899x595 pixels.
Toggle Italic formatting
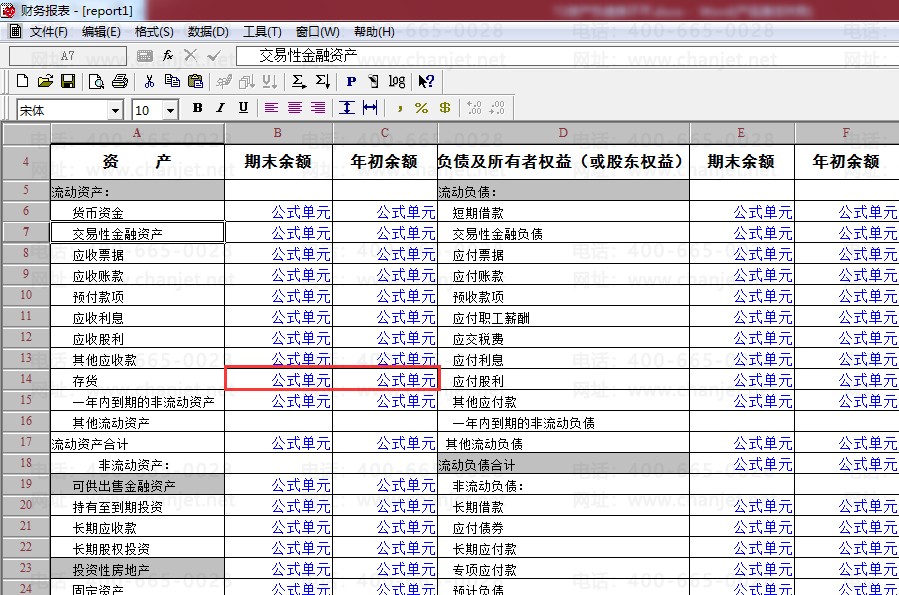coord(220,108)
